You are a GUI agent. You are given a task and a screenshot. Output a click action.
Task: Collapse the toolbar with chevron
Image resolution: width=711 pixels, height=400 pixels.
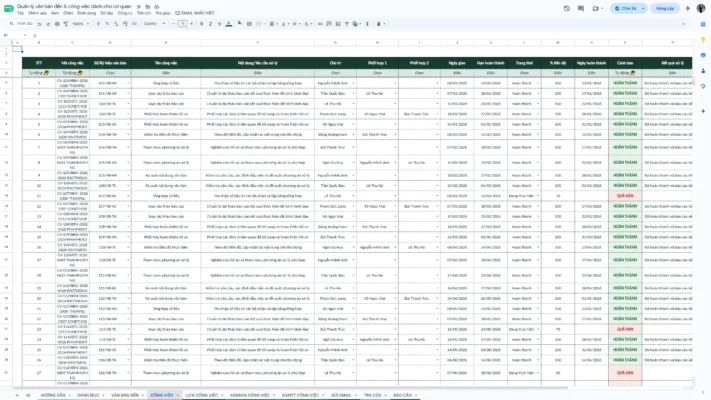(683, 24)
